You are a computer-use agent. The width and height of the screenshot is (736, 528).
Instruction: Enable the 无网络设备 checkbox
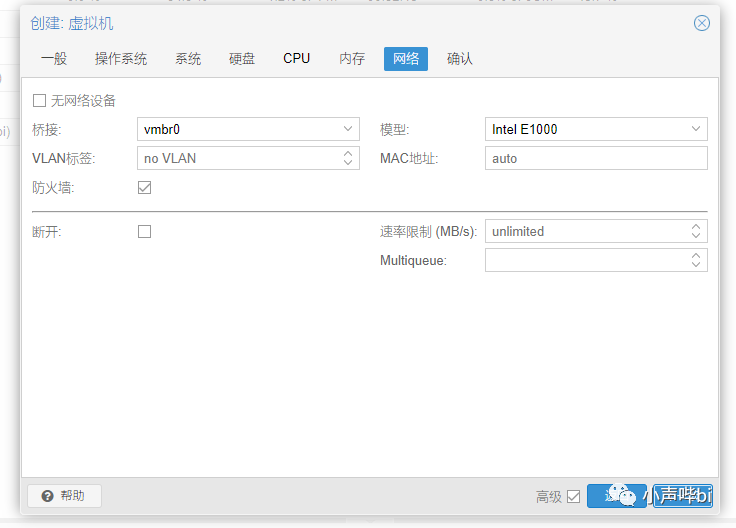pyautogui.click(x=39, y=100)
